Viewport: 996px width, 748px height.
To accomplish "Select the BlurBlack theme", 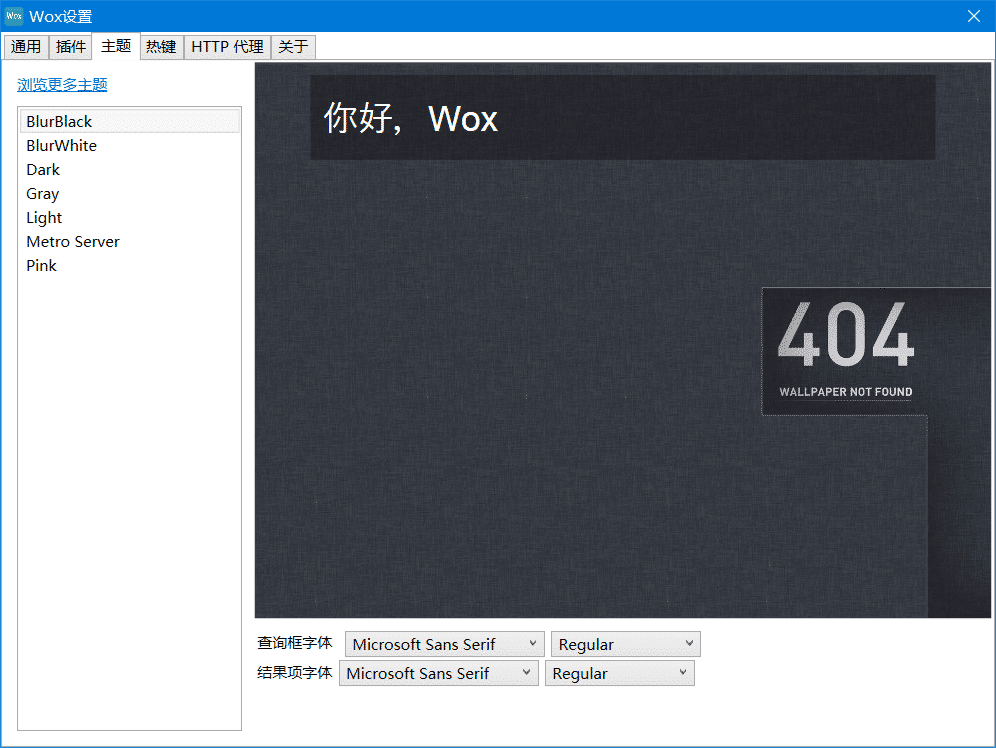I will [130, 121].
